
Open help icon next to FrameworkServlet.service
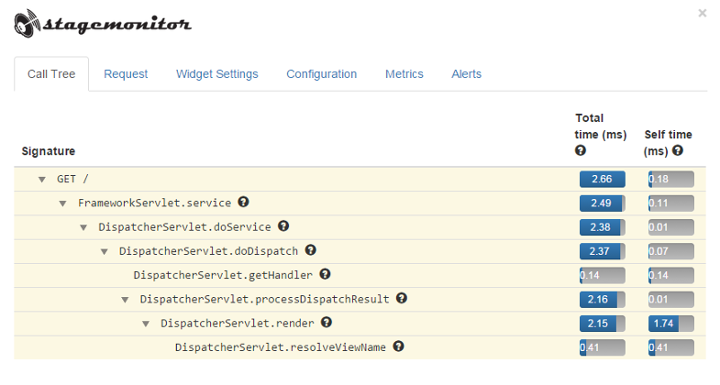[x=243, y=202]
